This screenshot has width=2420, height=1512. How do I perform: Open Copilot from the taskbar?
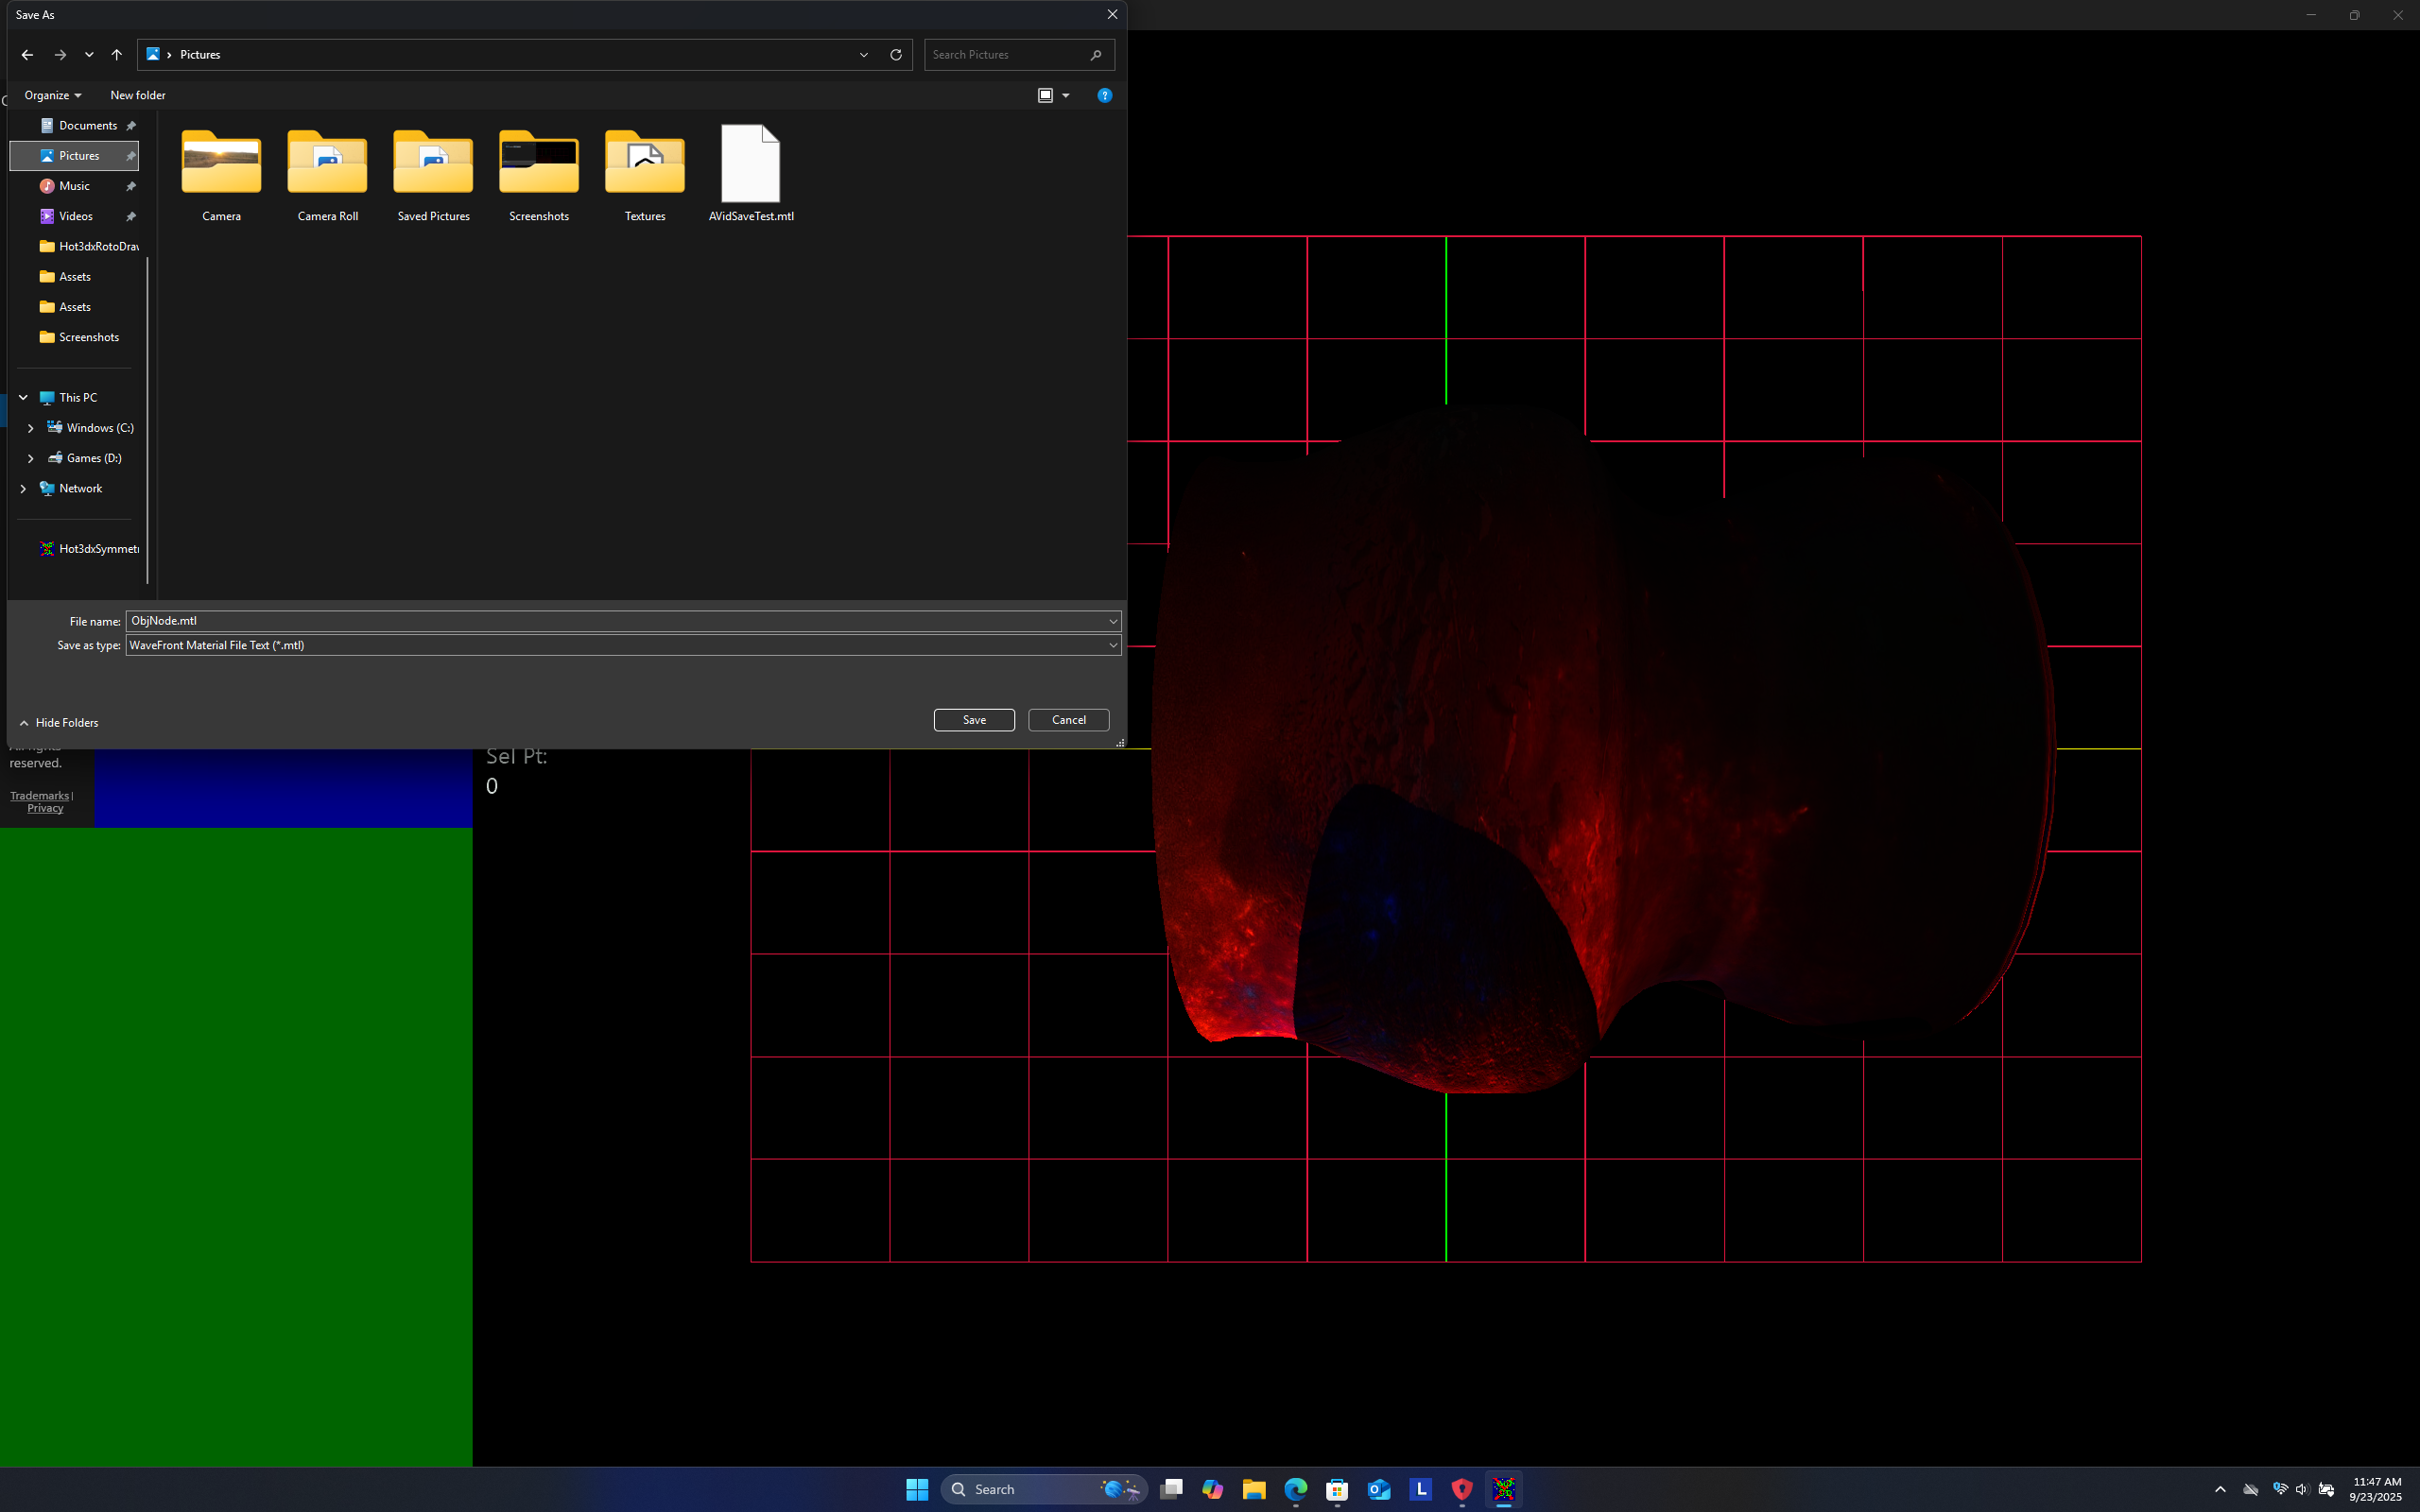point(1212,1489)
